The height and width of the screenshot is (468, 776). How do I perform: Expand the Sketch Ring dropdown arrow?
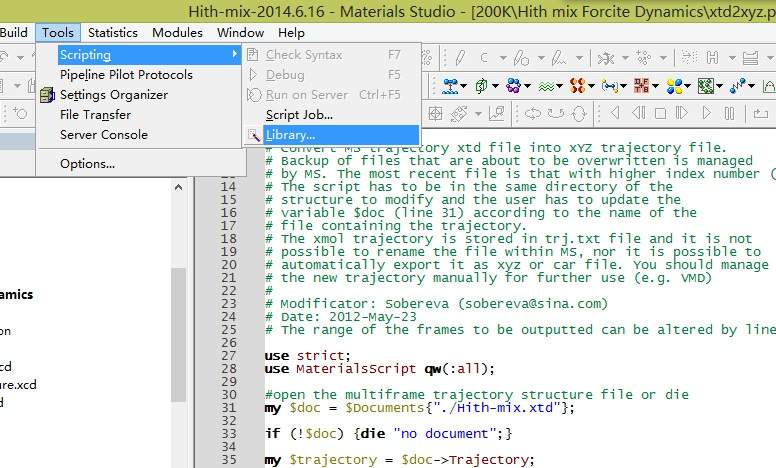click(x=541, y=58)
